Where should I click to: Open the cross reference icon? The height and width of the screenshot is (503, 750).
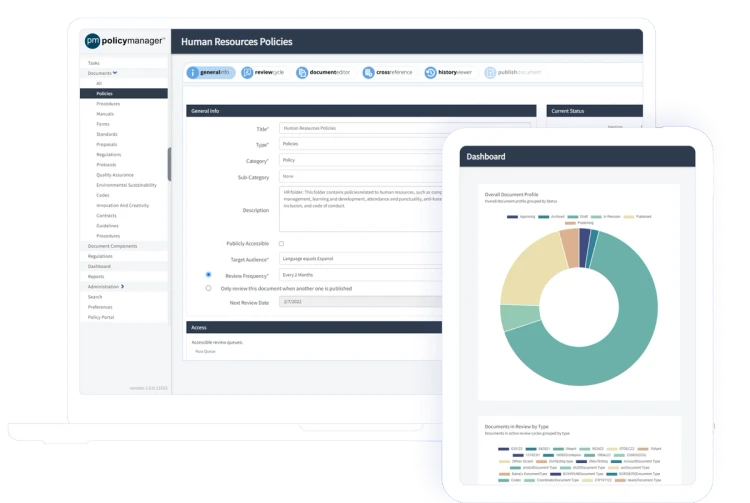368,73
